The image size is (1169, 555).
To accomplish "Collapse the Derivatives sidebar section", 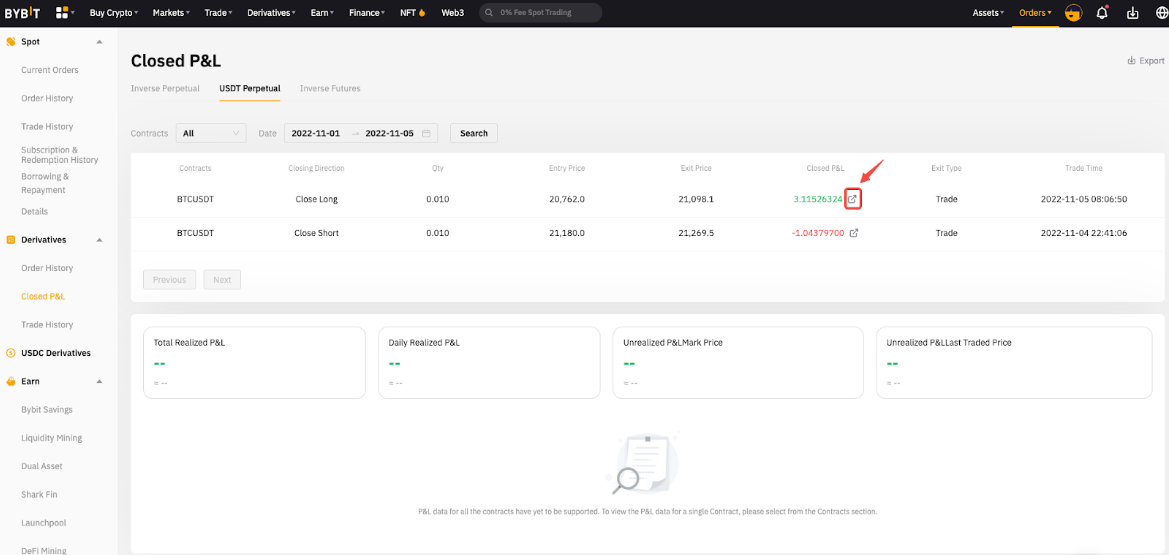I will tap(99, 240).
